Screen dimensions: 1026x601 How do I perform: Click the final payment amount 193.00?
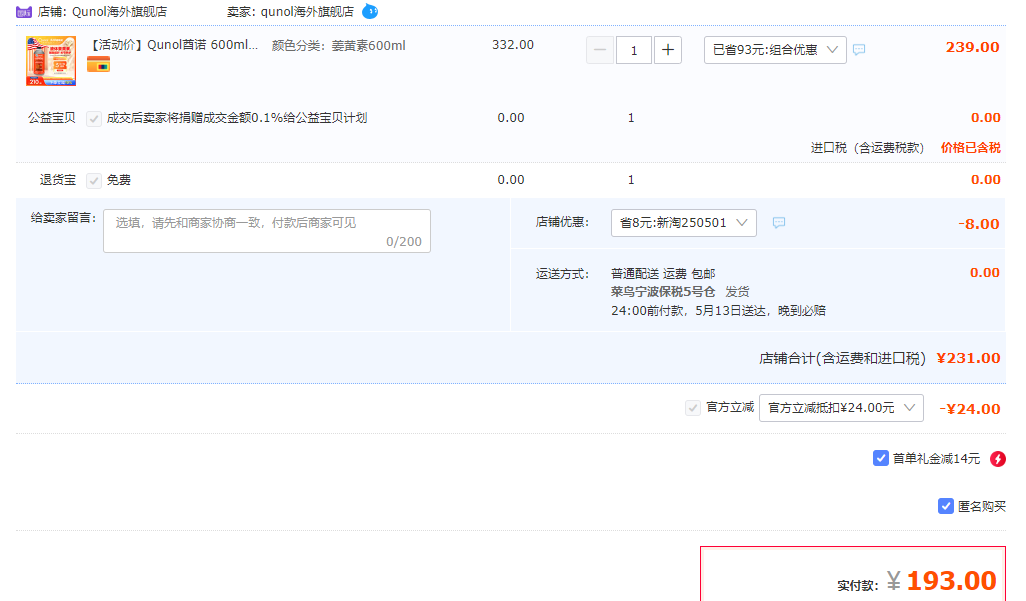951,581
